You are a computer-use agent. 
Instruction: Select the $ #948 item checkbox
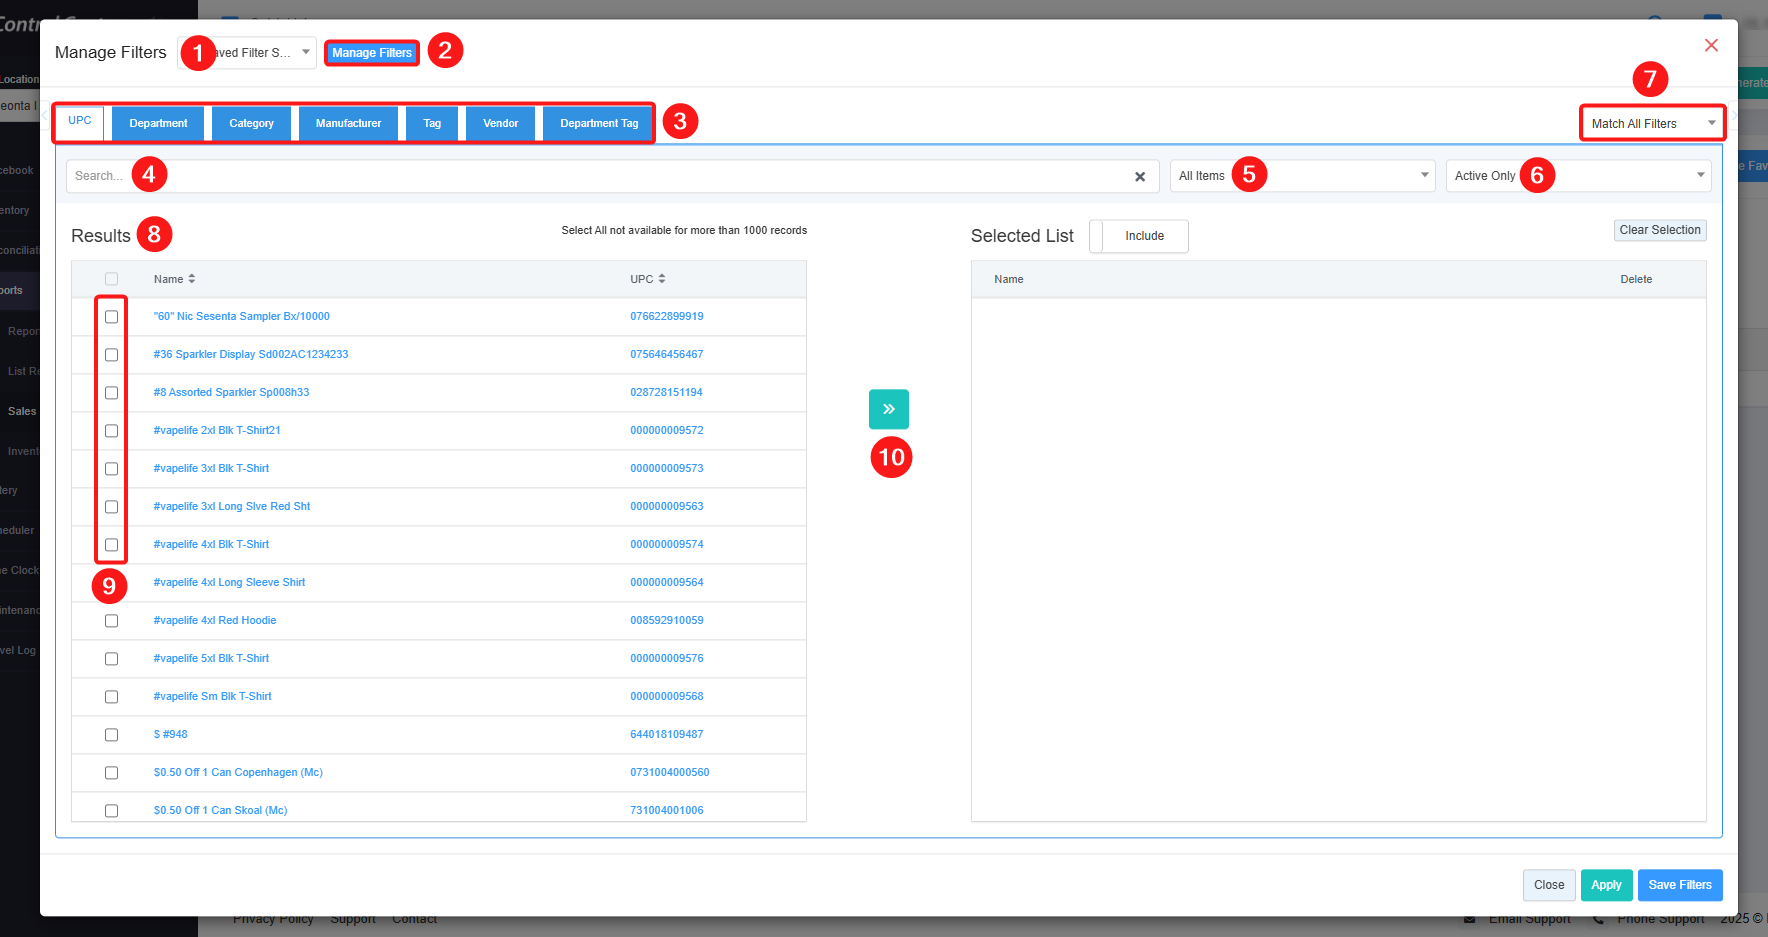111,735
